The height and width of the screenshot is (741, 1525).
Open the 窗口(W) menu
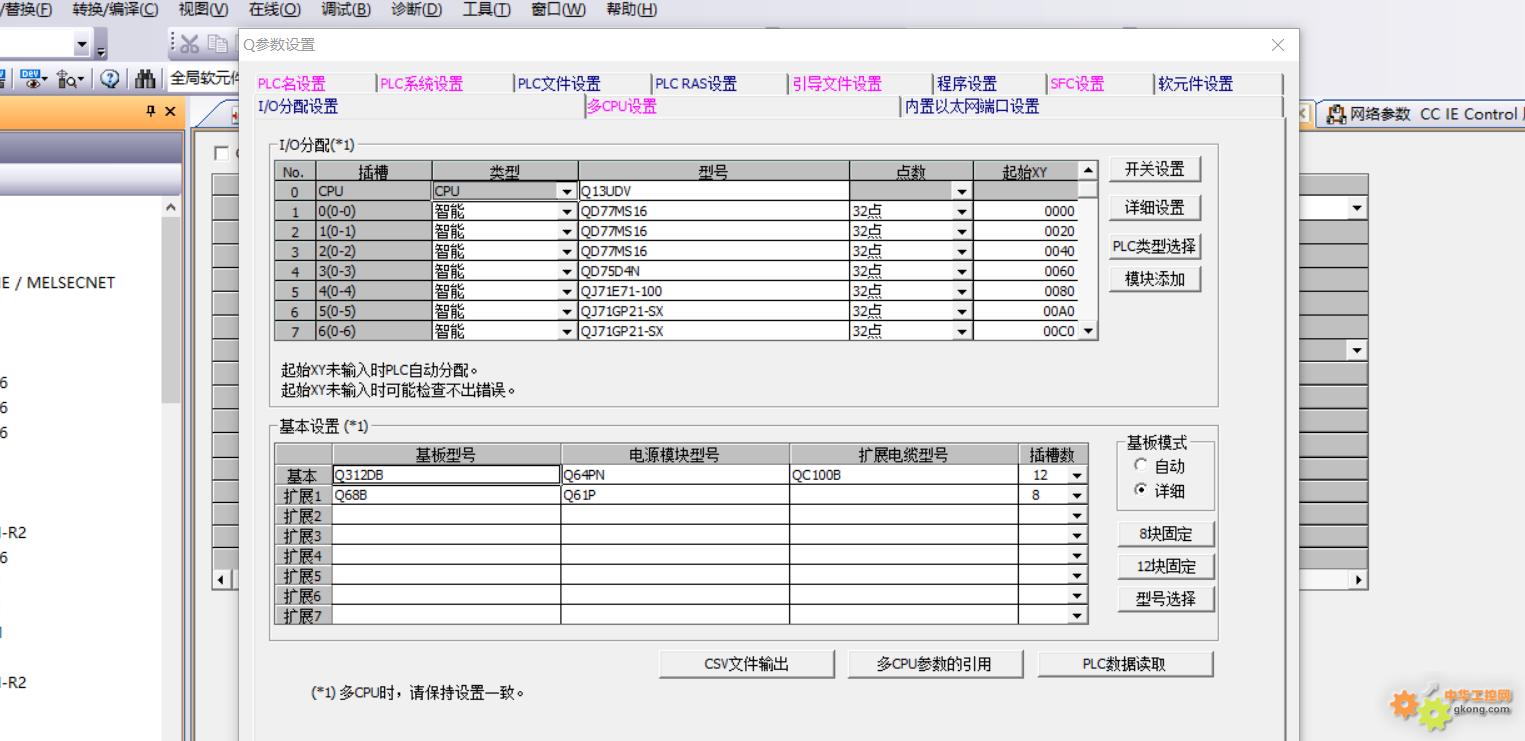coord(559,10)
